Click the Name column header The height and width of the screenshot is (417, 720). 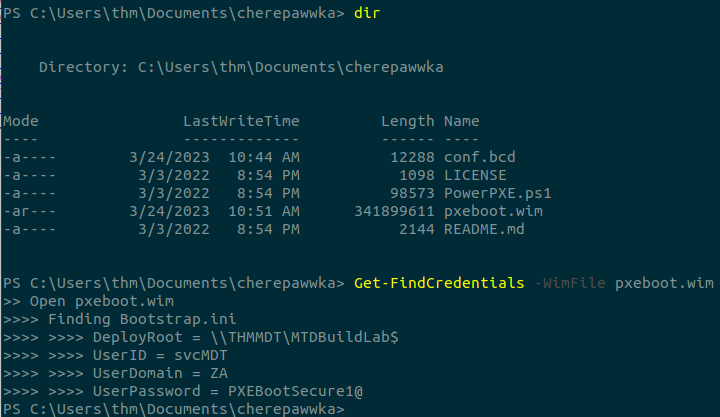461,121
